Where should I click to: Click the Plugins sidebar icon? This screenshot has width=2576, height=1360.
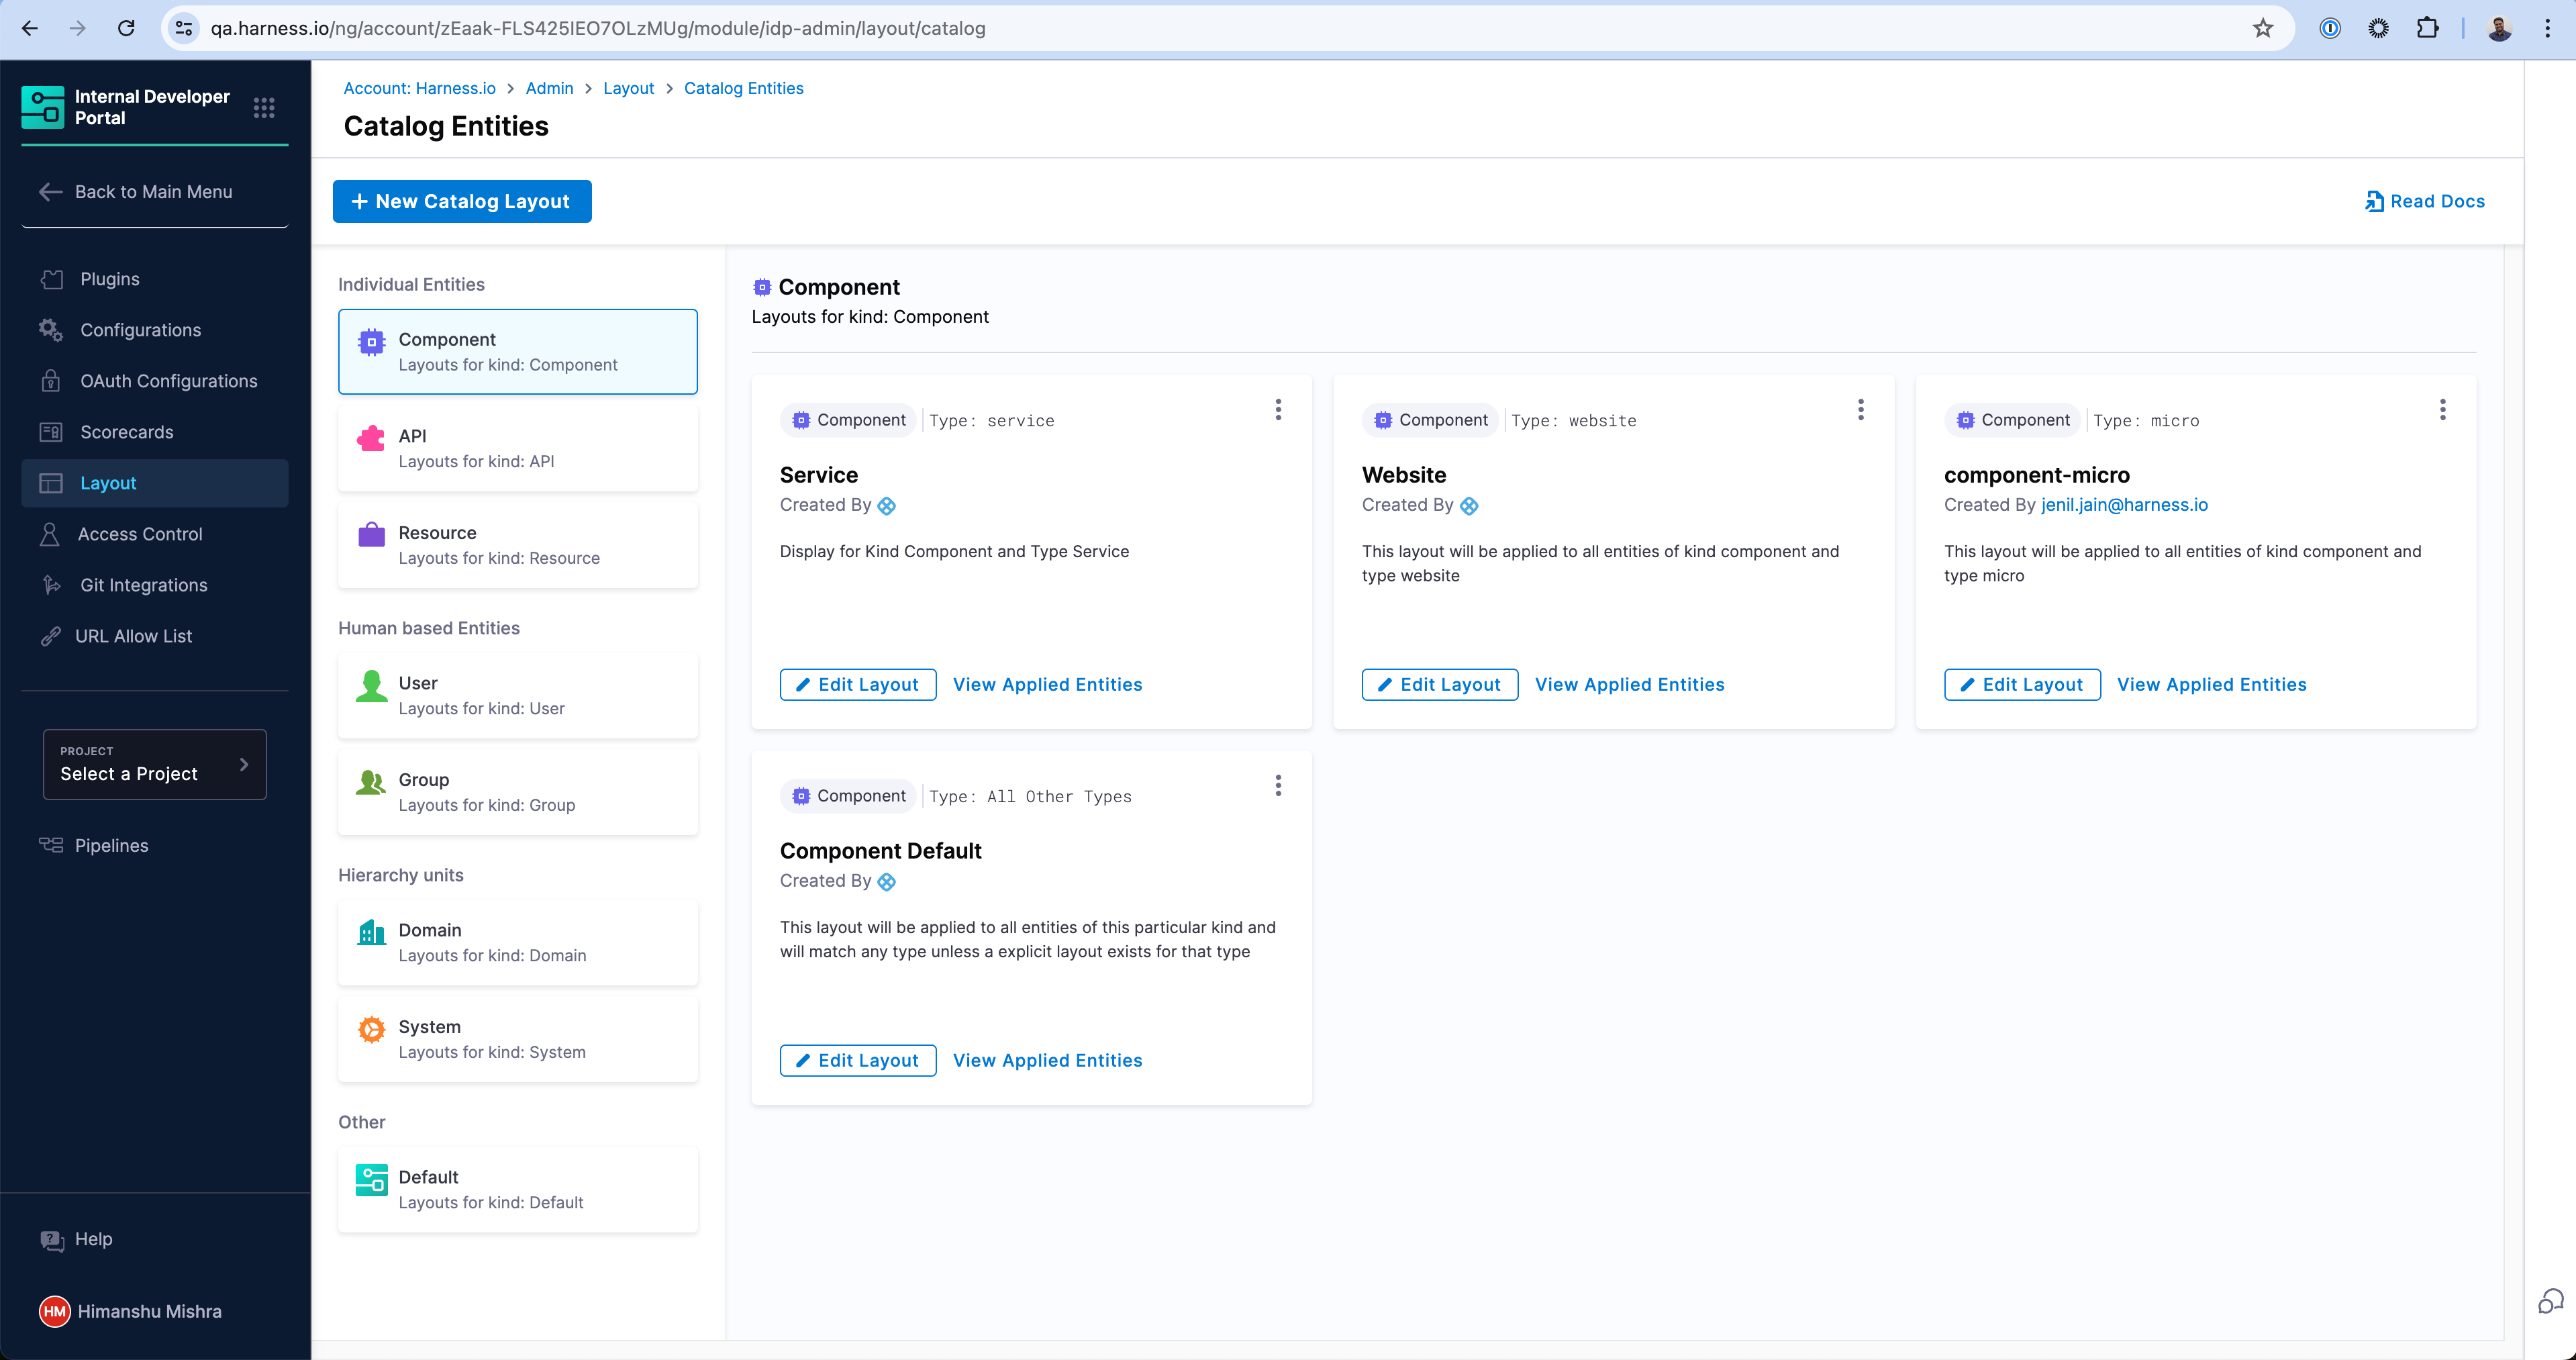click(52, 279)
